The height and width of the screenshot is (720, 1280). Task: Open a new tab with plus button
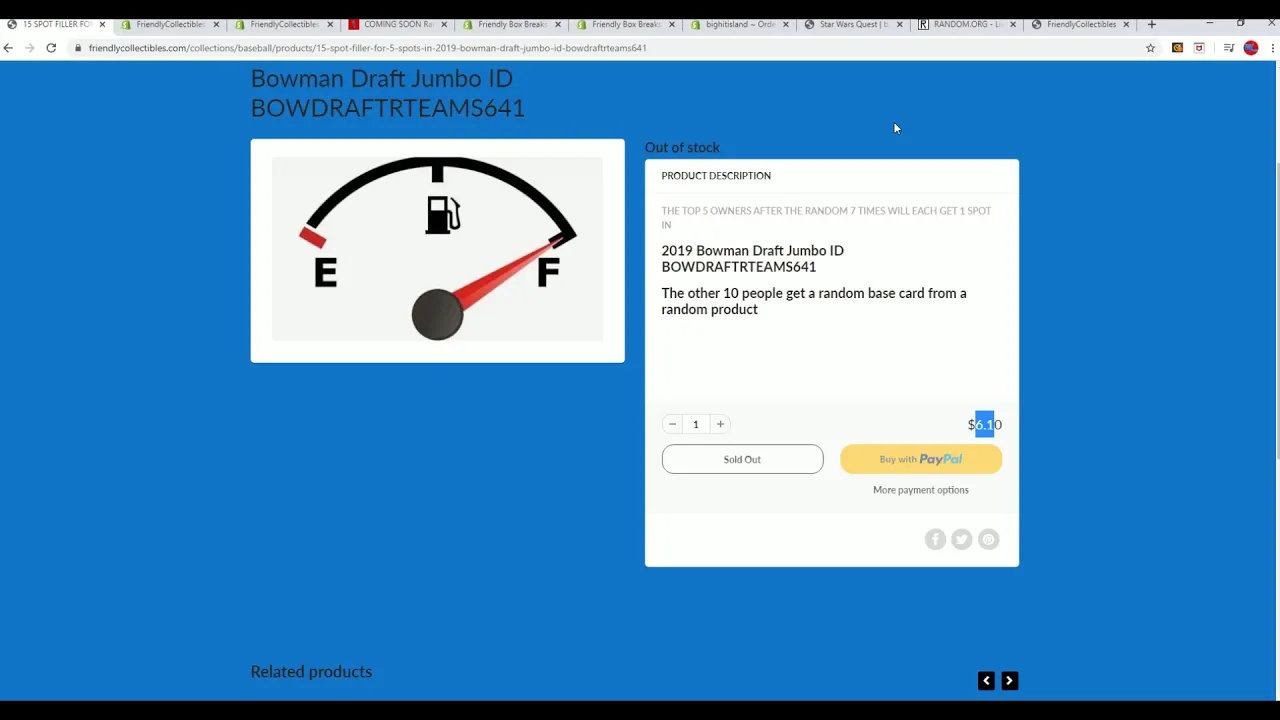pos(1151,24)
